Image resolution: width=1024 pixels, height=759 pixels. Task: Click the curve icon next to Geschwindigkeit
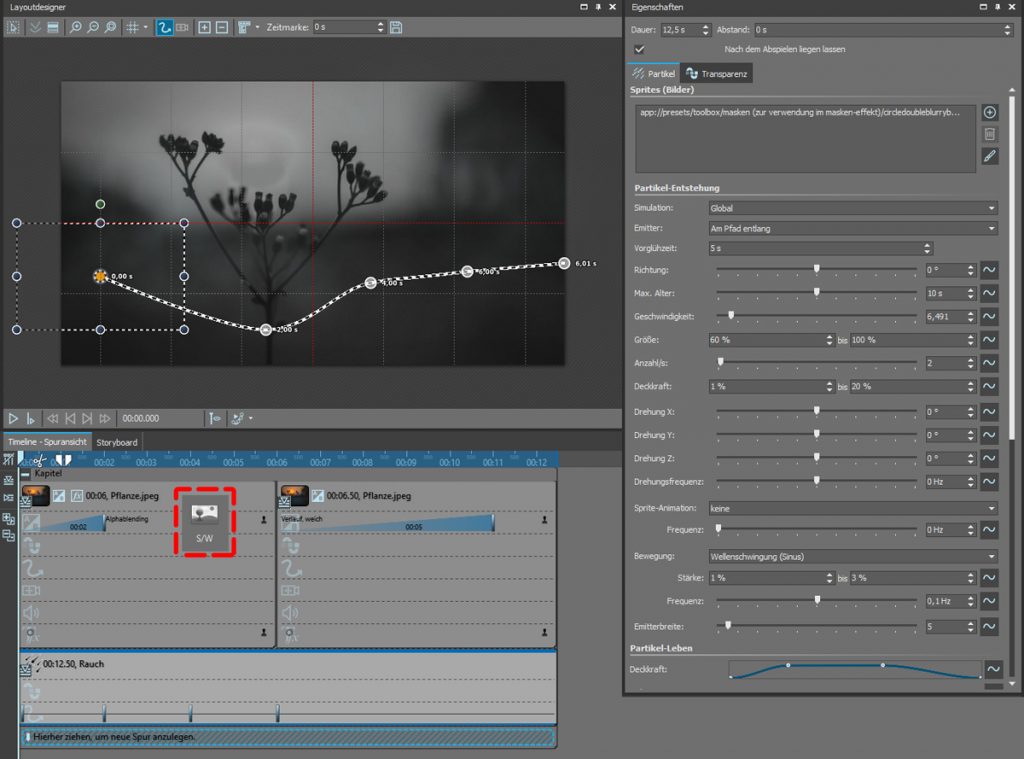[989, 315]
